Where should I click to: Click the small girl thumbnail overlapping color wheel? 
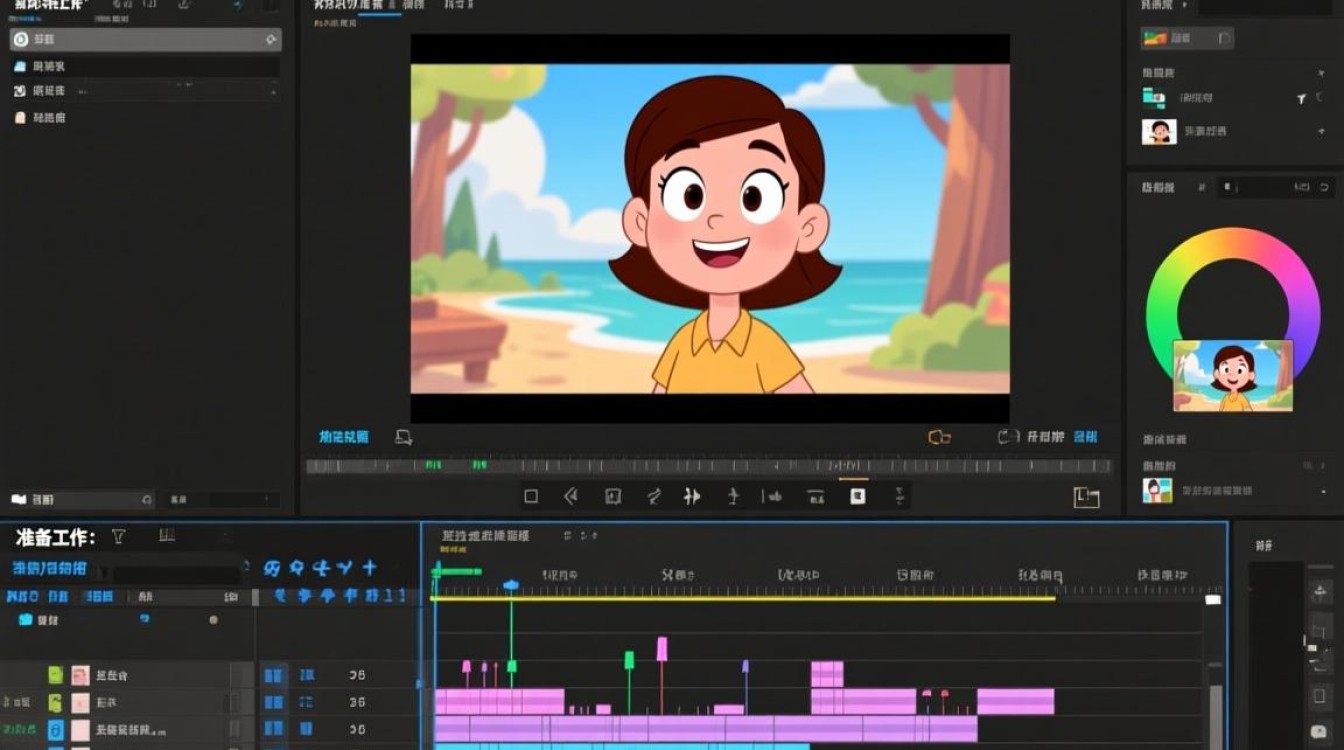click(1232, 376)
